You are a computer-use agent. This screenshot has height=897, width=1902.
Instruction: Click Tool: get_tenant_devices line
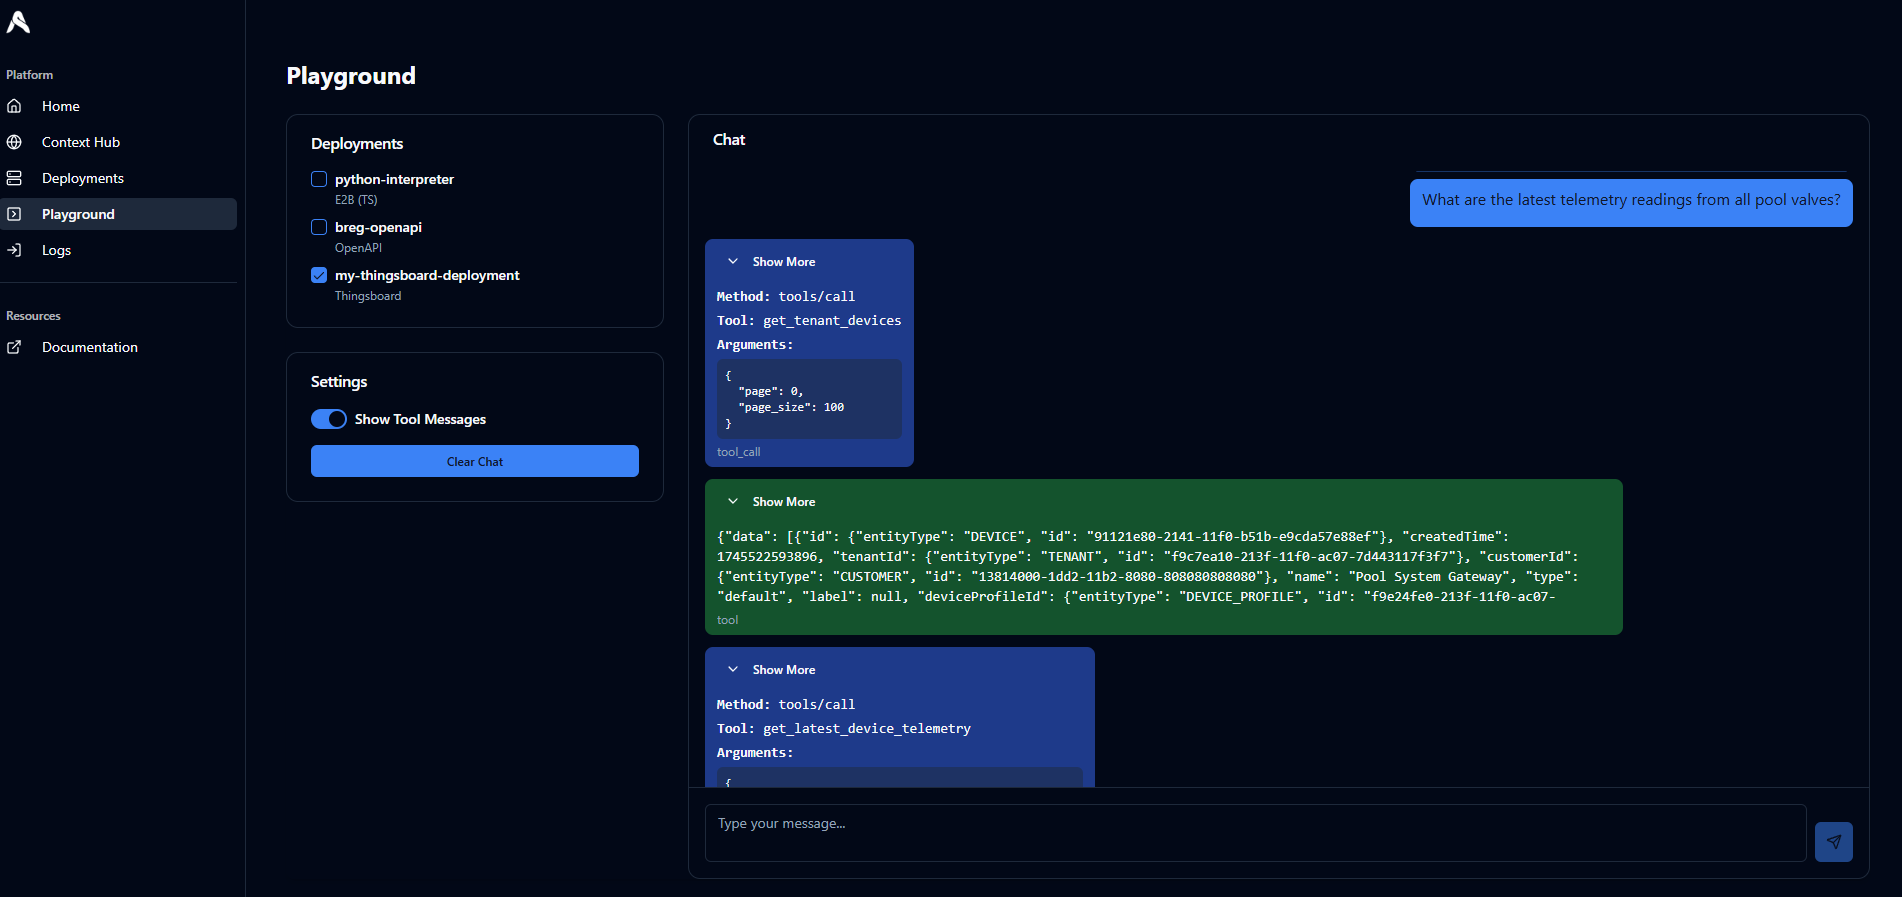[809, 320]
